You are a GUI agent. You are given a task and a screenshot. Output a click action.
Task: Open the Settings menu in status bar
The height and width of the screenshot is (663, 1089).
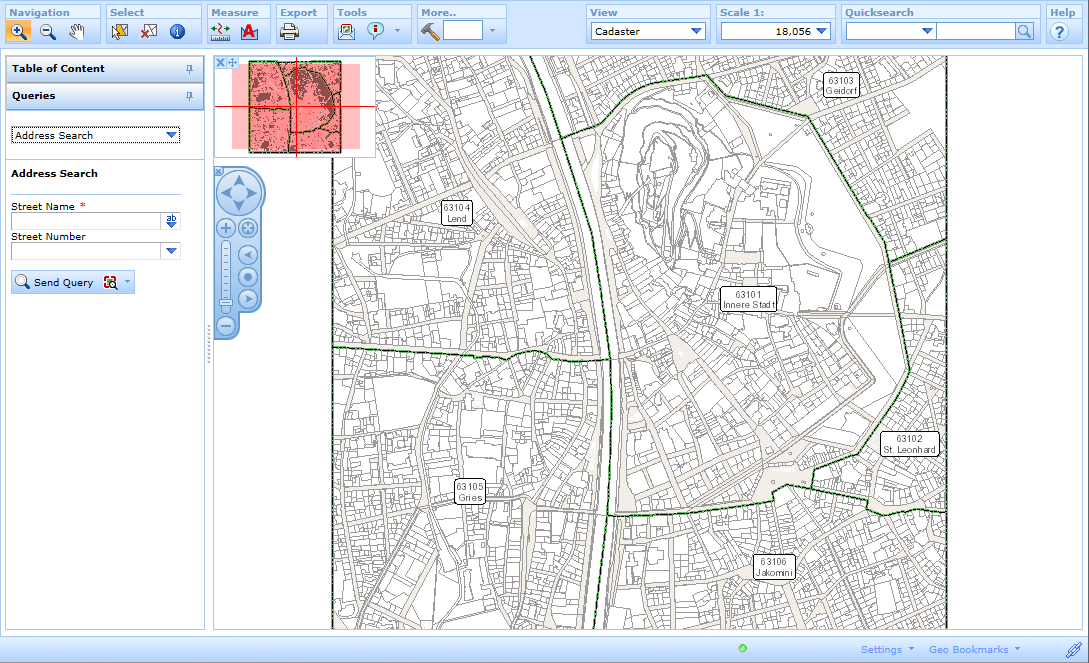pos(883,649)
